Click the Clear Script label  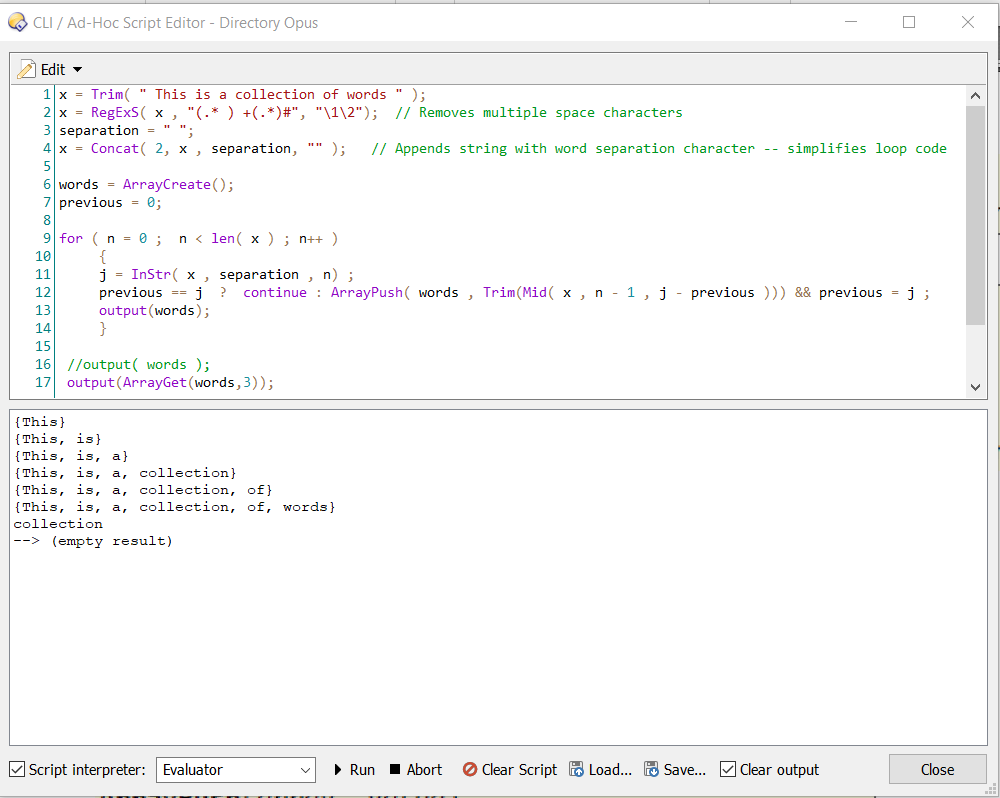519,769
